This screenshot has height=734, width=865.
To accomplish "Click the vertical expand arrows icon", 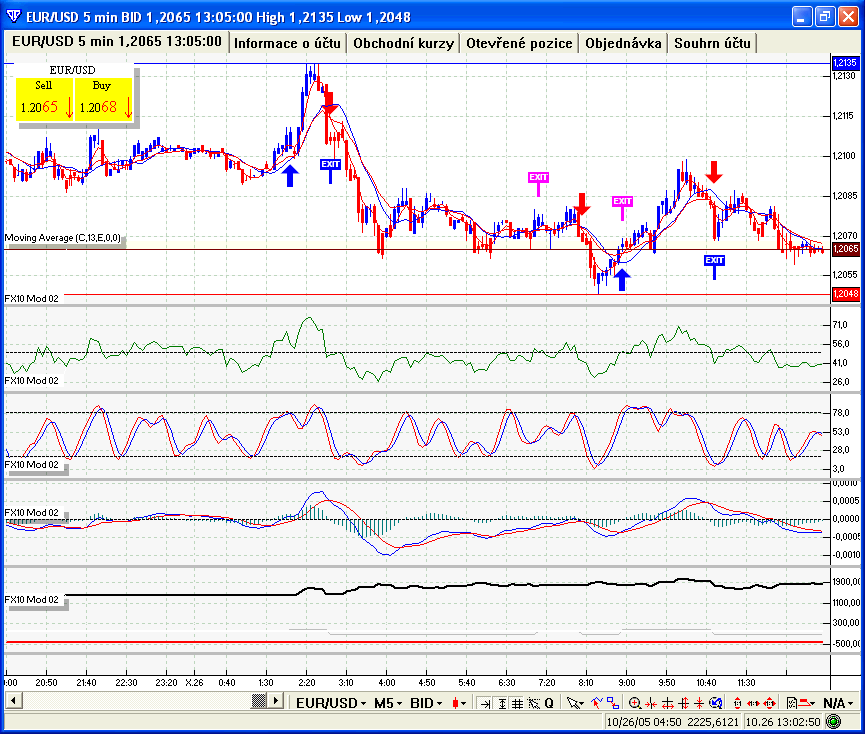I will click(x=684, y=703).
